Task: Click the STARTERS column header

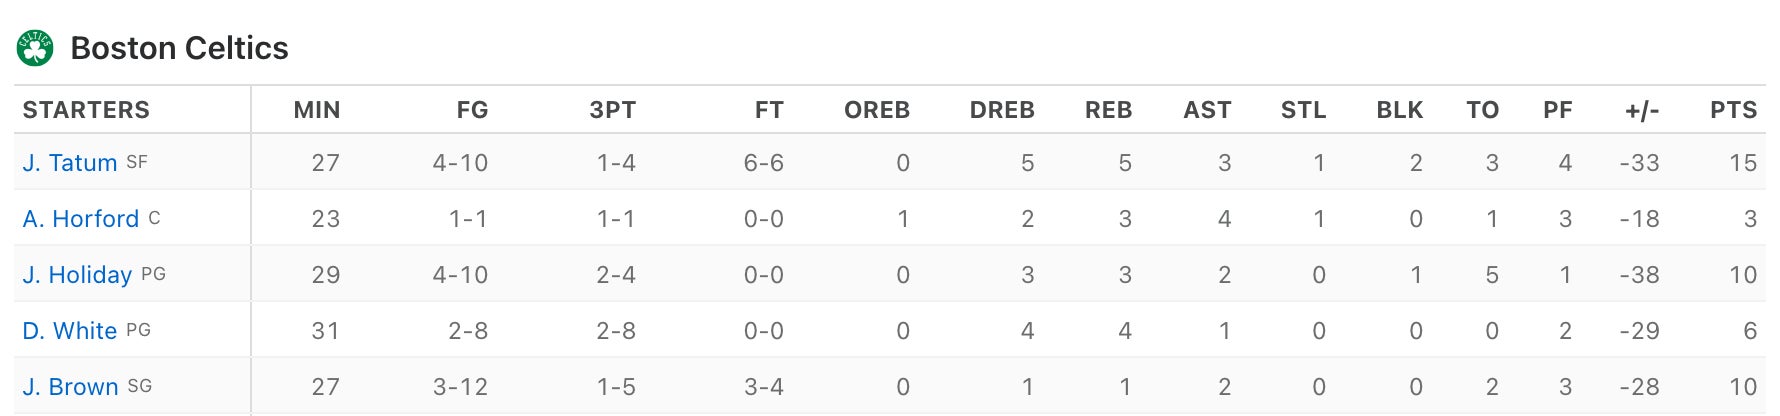Action: tap(86, 110)
